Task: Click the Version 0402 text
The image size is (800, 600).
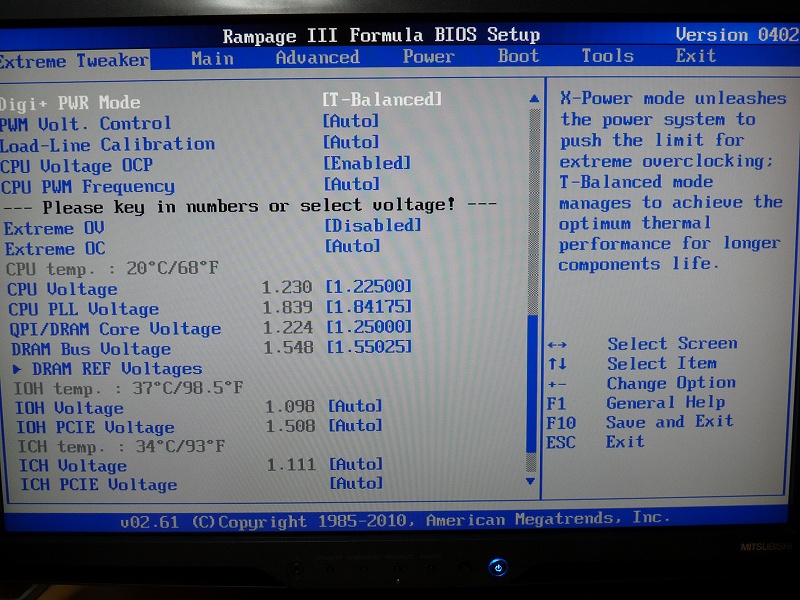Action: (737, 34)
